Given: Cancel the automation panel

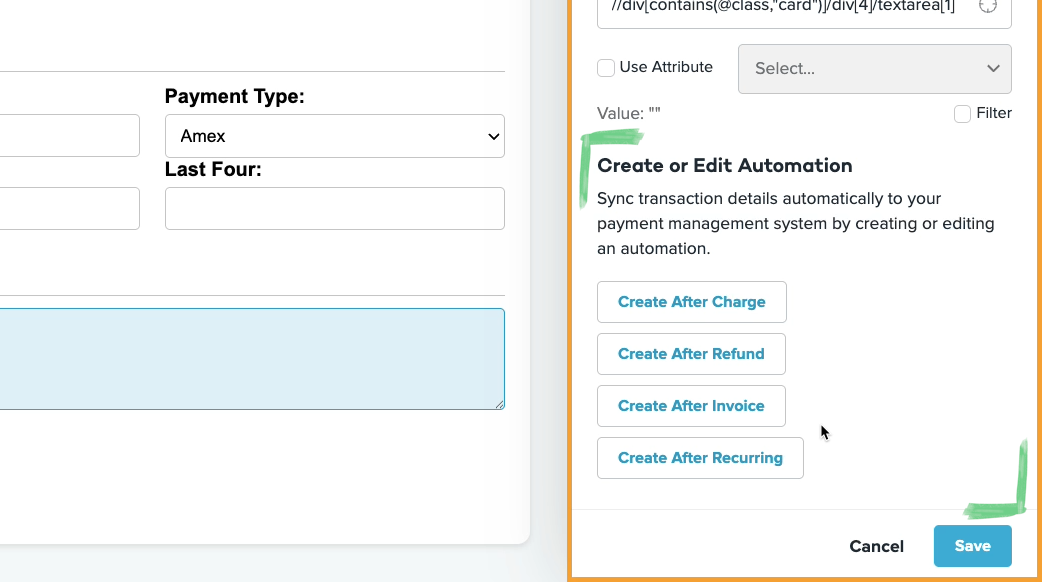Looking at the screenshot, I should coord(877,546).
